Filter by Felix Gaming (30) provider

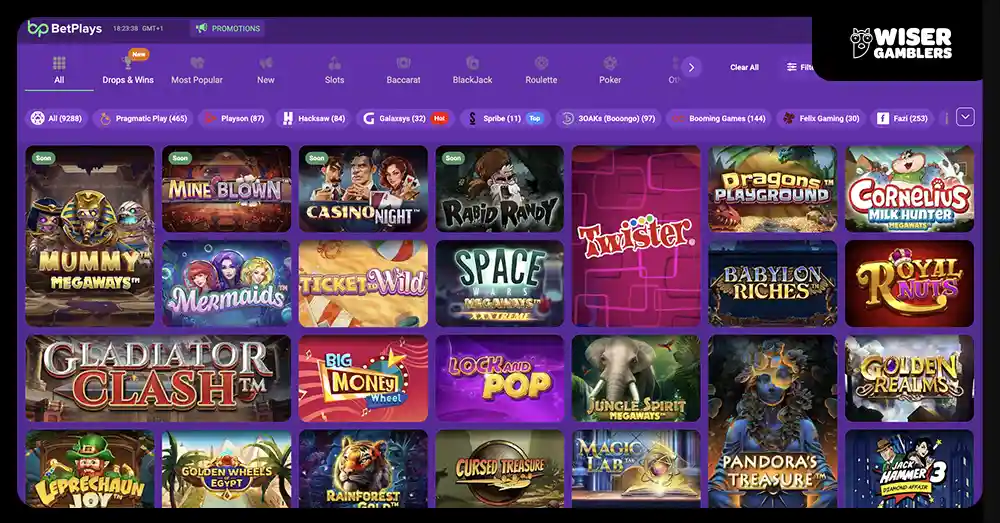[x=821, y=118]
